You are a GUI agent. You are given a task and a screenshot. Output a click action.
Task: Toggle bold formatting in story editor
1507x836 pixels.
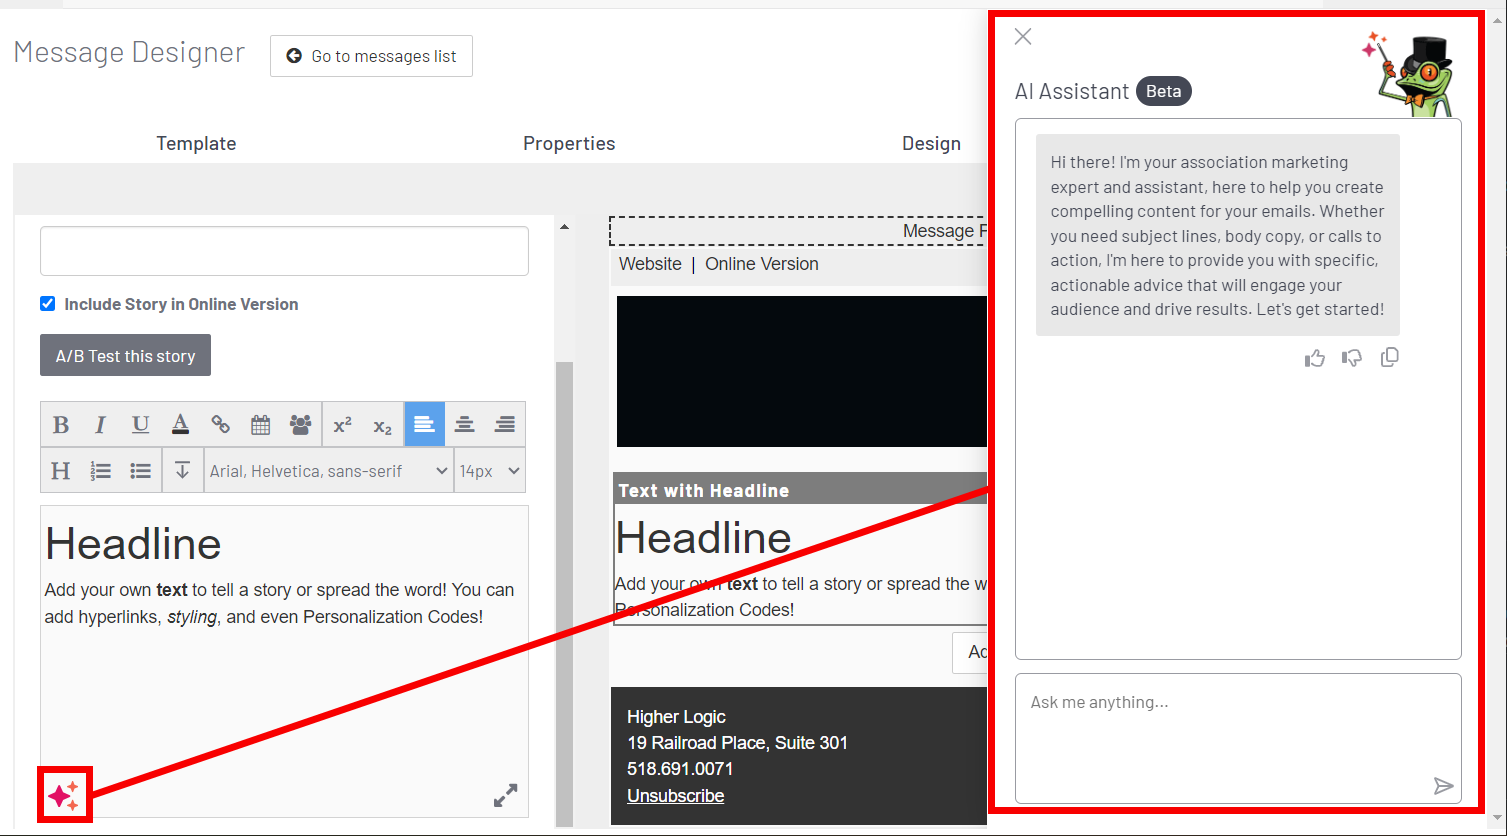(61, 425)
